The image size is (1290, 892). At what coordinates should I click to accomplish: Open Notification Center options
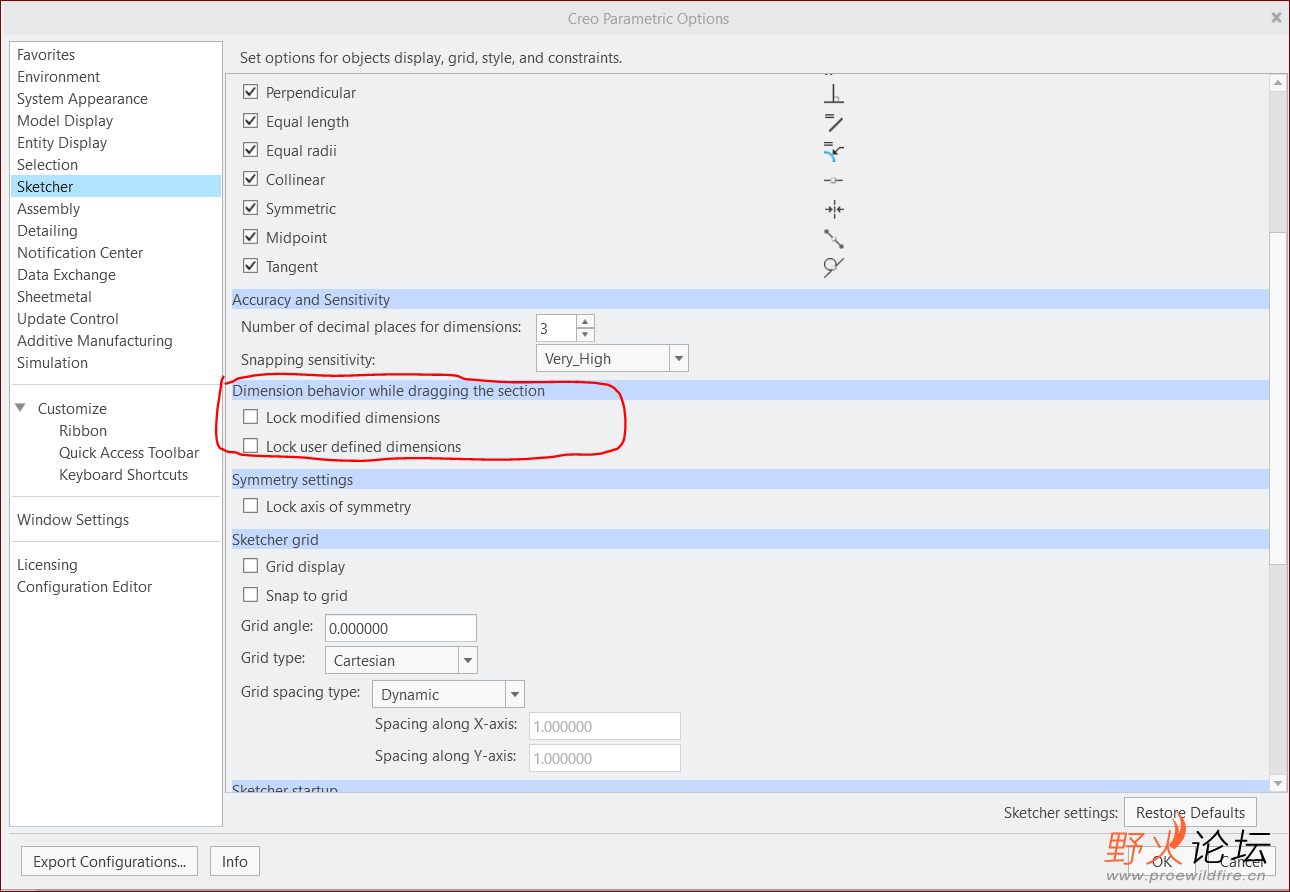click(x=80, y=253)
